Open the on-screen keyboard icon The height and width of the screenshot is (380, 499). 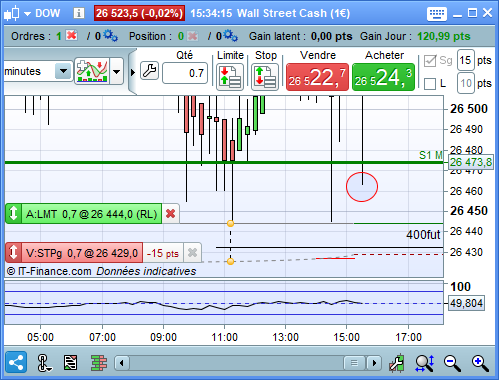coord(437,14)
